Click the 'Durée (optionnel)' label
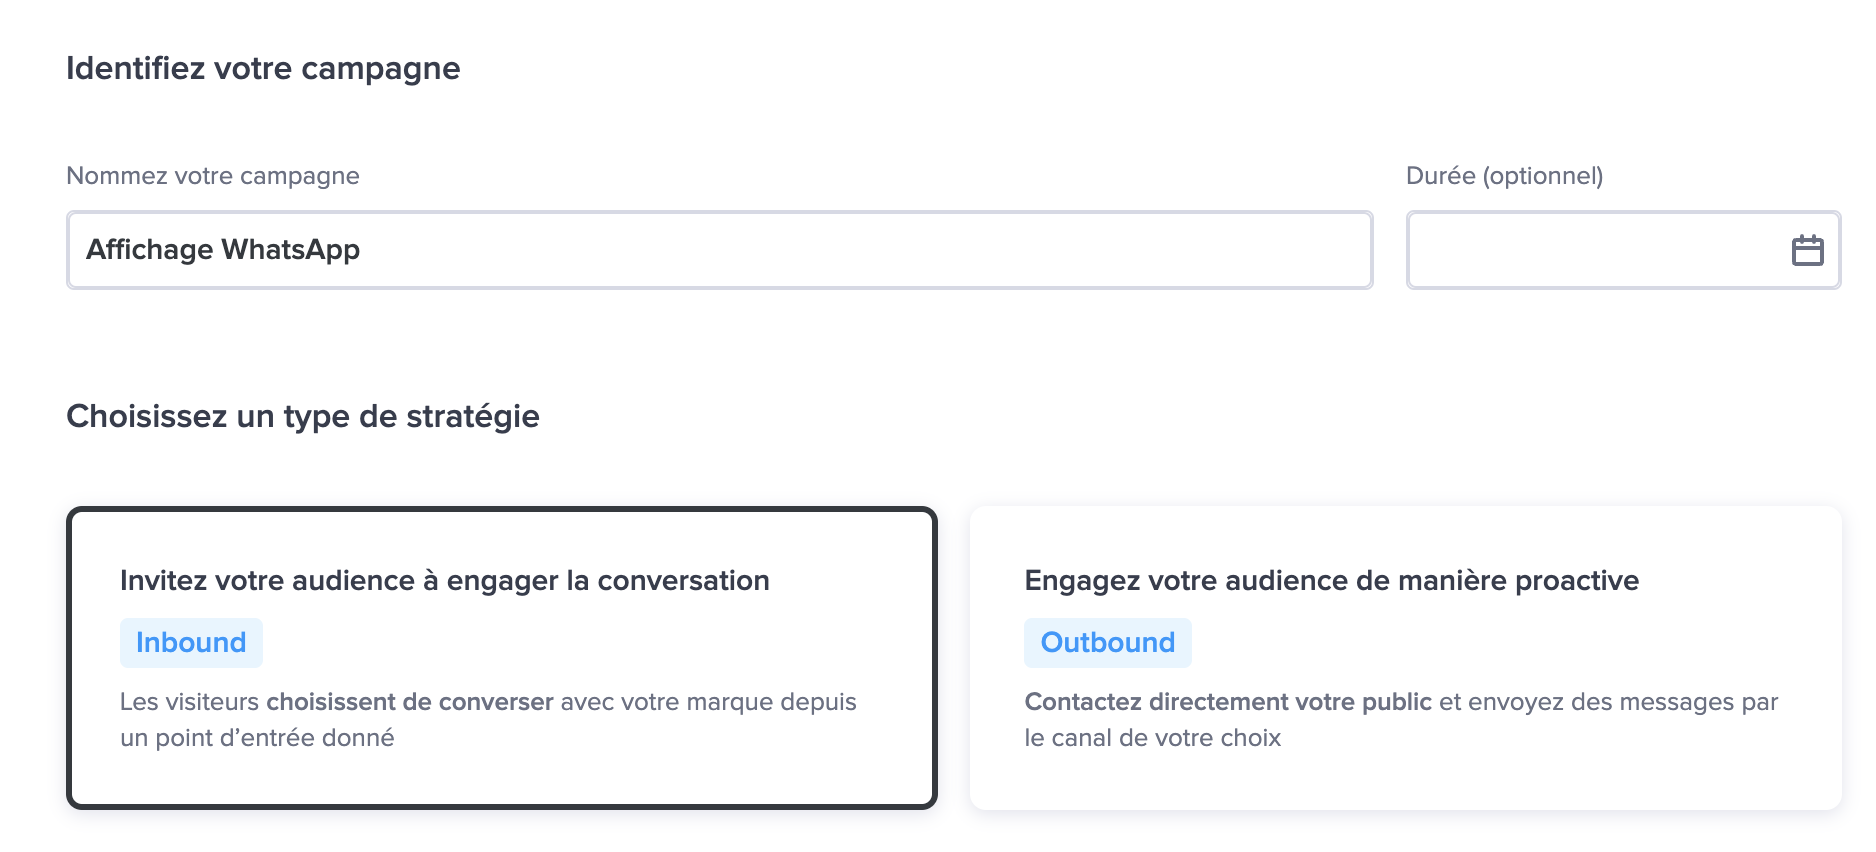This screenshot has height=852, width=1876. tap(1504, 176)
